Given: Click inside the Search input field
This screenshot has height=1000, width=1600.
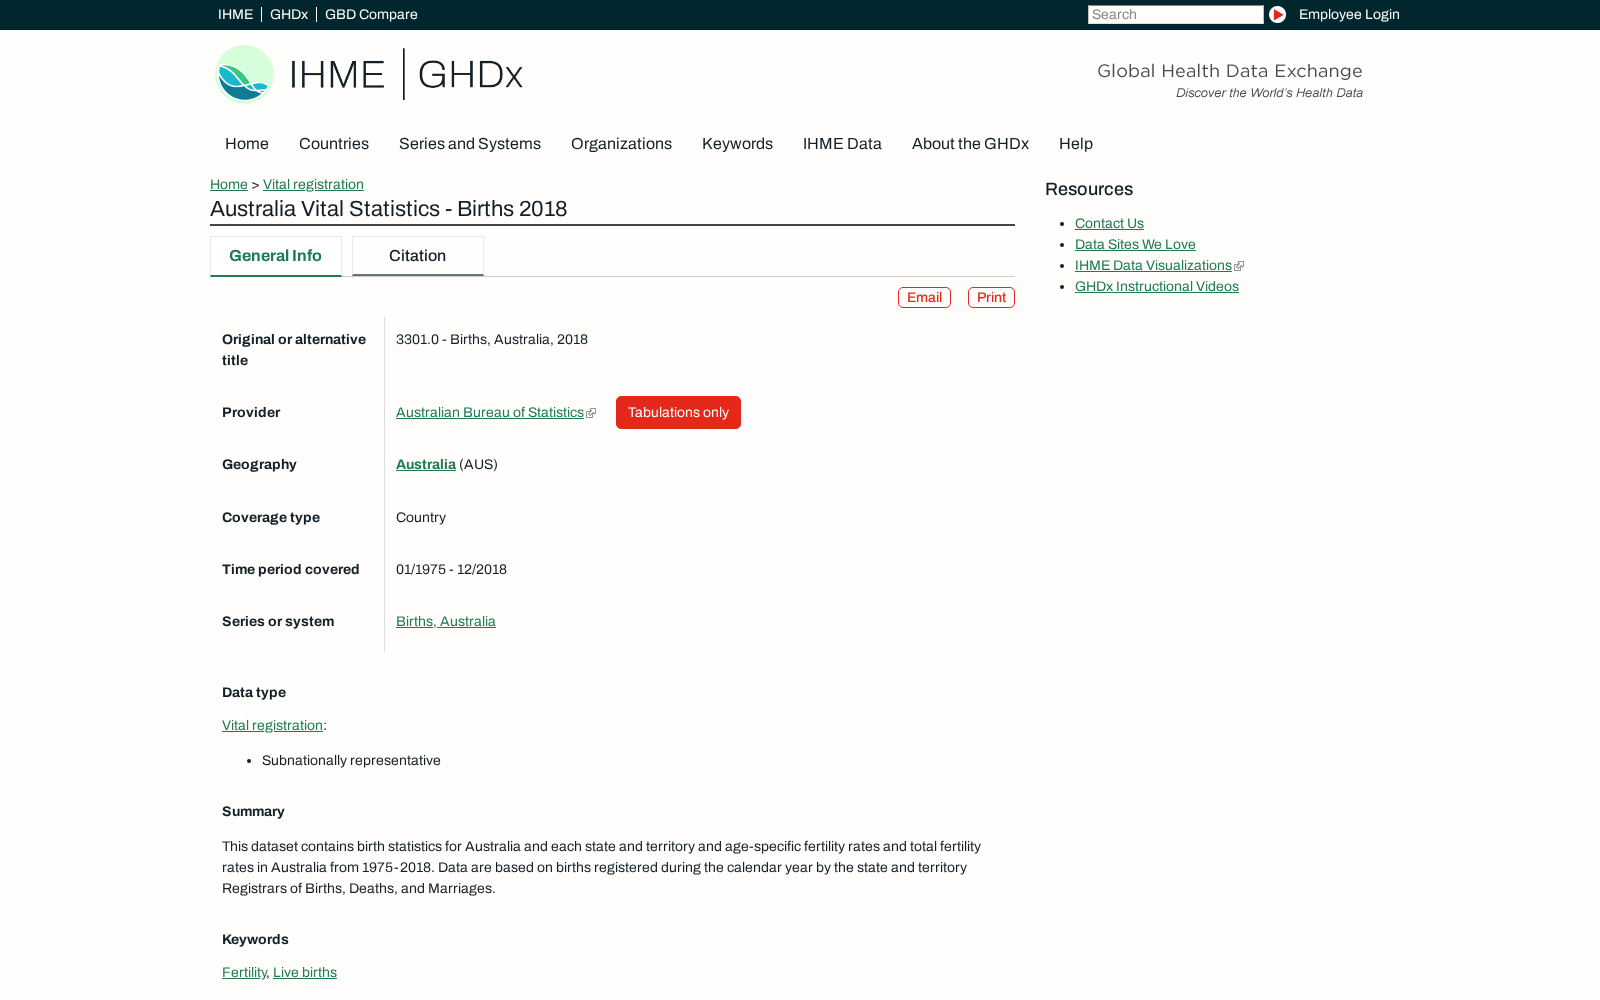Looking at the screenshot, I should pyautogui.click(x=1176, y=14).
